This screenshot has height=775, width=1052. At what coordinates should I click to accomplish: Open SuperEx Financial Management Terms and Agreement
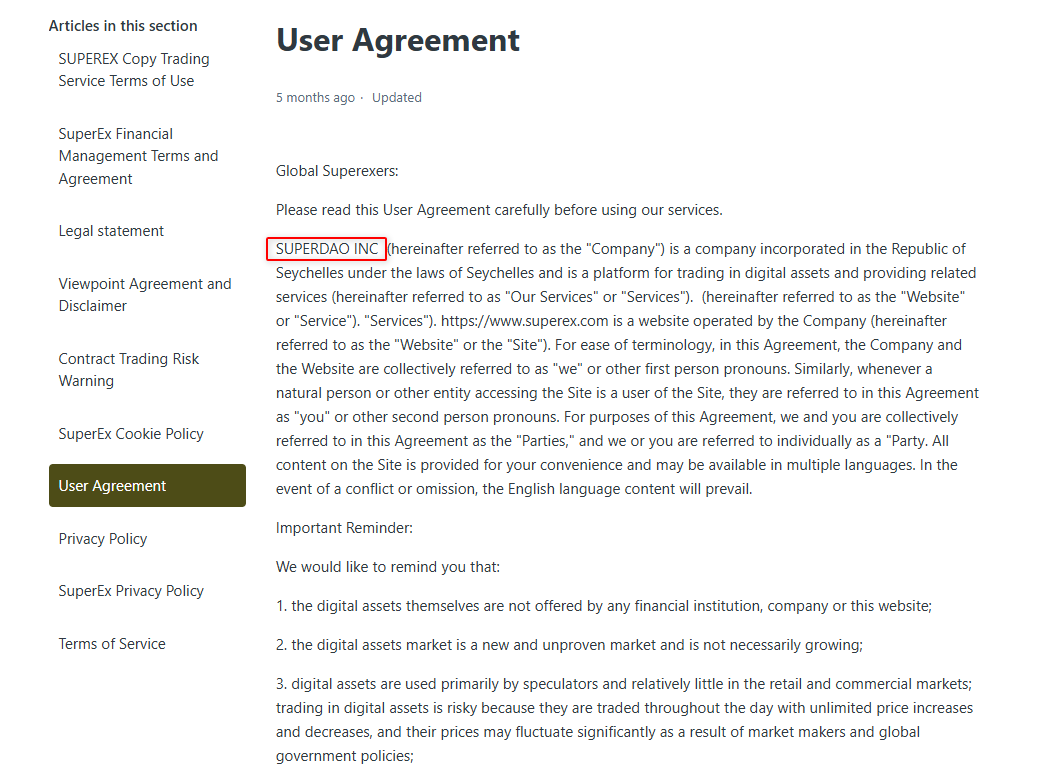click(x=138, y=156)
